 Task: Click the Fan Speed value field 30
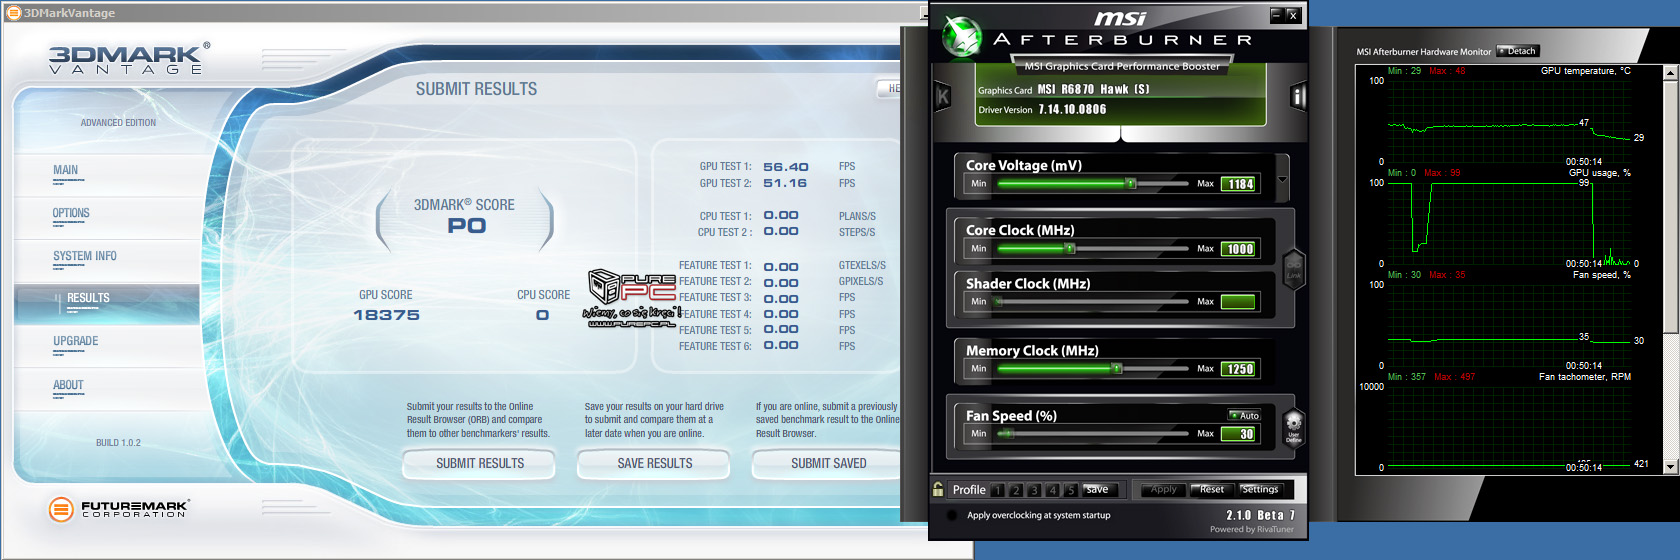(1240, 434)
